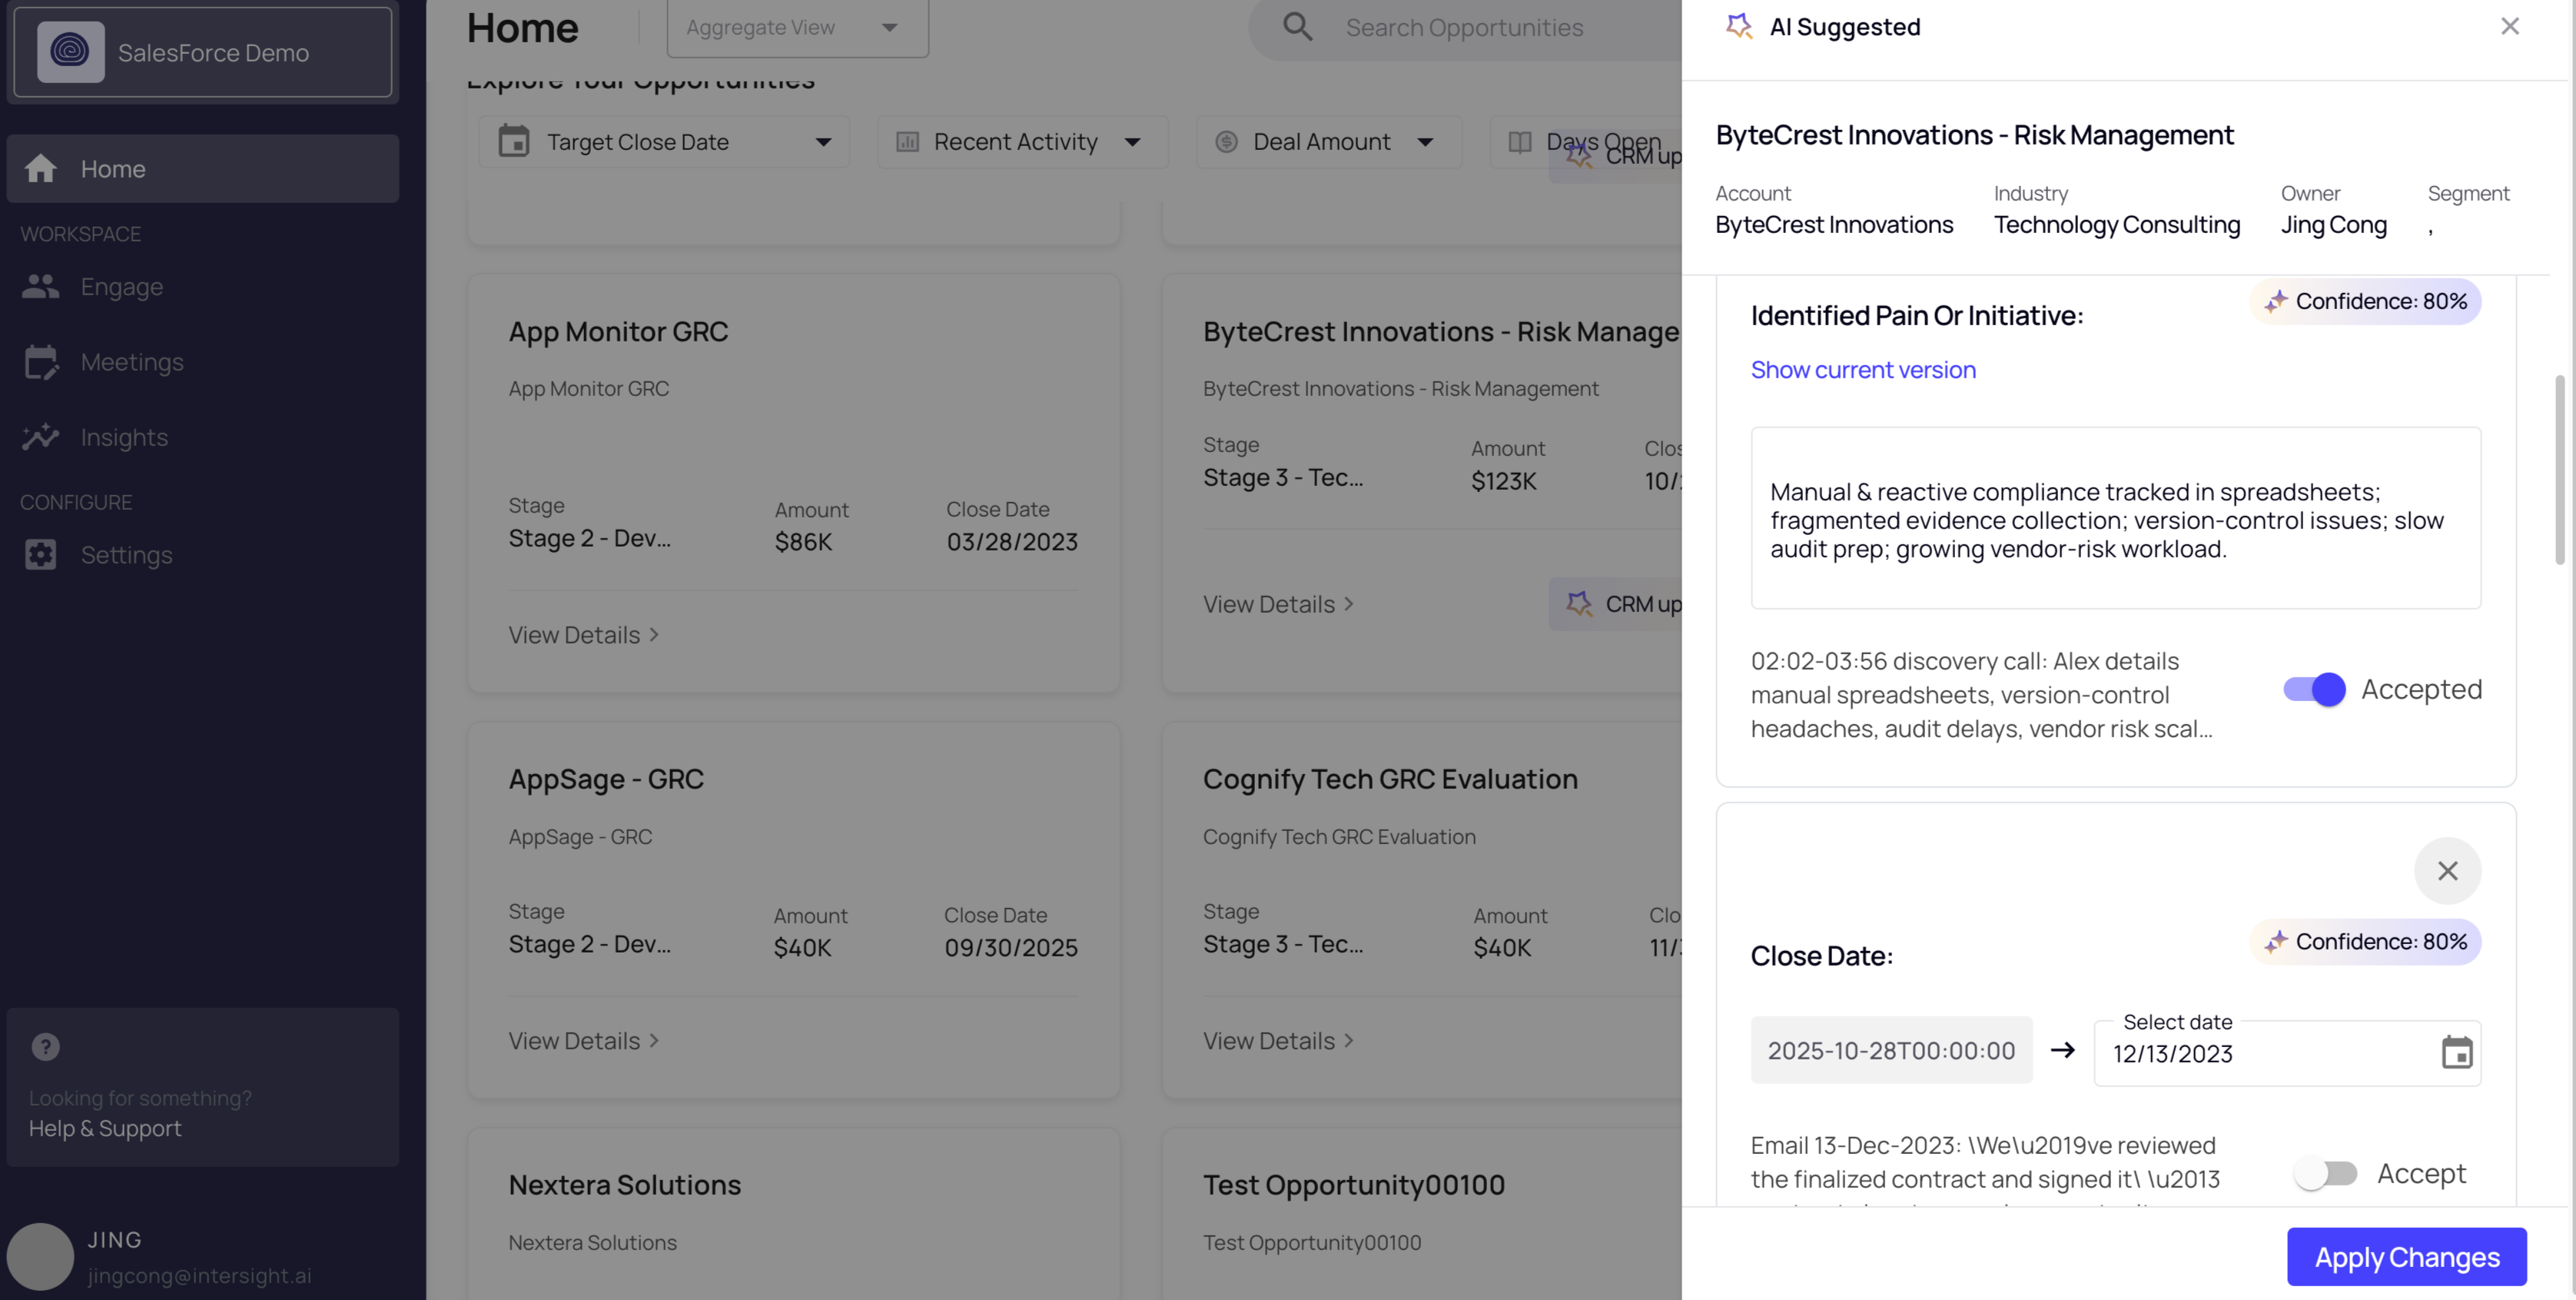This screenshot has height=1300, width=2576.
Task: Click the Apply Changes button
Action: click(2406, 1257)
